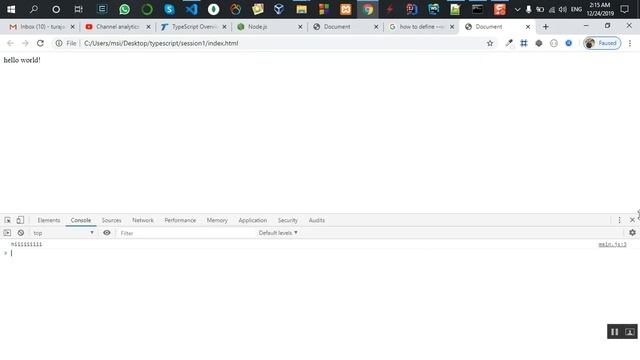This screenshot has height=360, width=640.
Task: Show the console sidebar
Action: click(x=7, y=233)
